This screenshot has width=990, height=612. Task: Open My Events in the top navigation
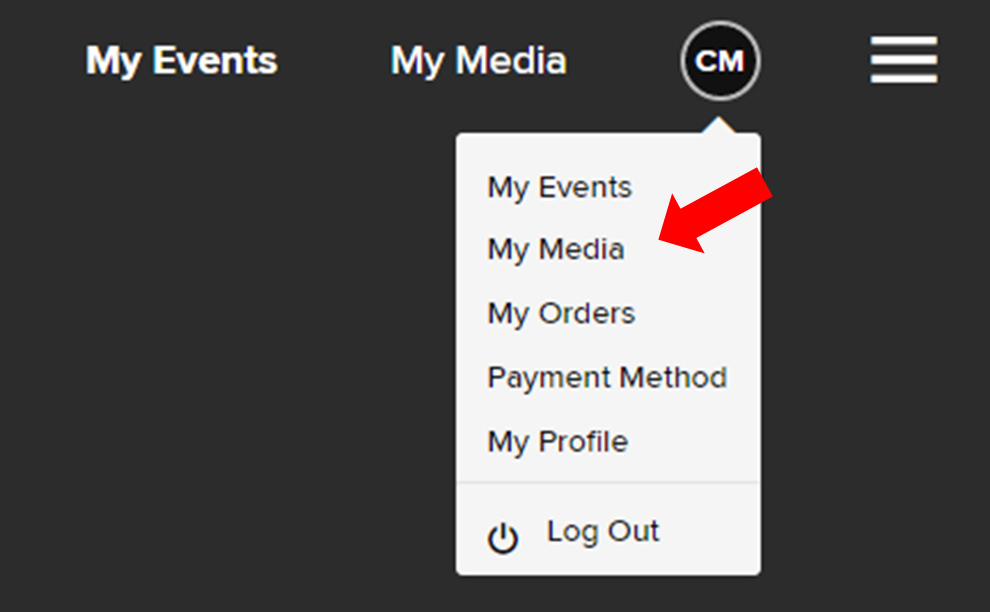(x=182, y=61)
